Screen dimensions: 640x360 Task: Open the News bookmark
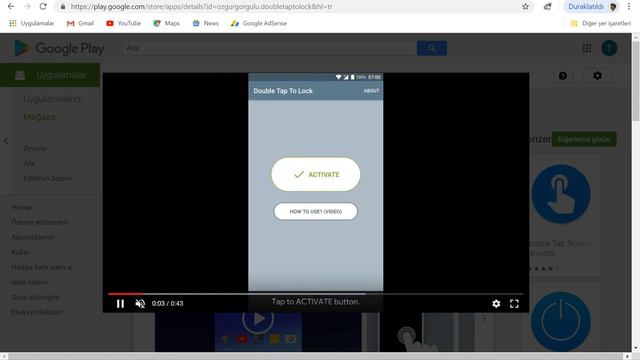tap(206, 23)
